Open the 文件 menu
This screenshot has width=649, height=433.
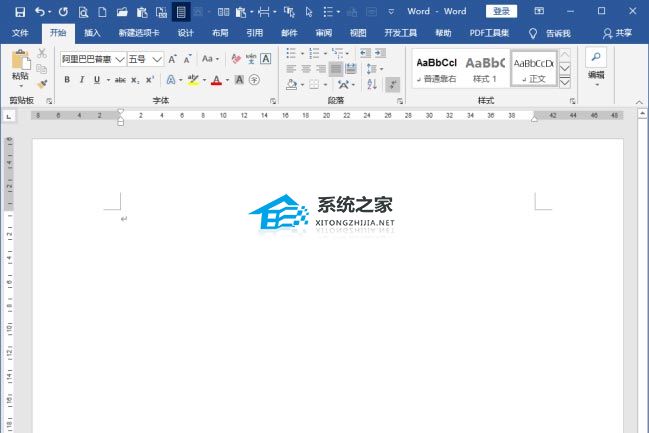pos(21,32)
